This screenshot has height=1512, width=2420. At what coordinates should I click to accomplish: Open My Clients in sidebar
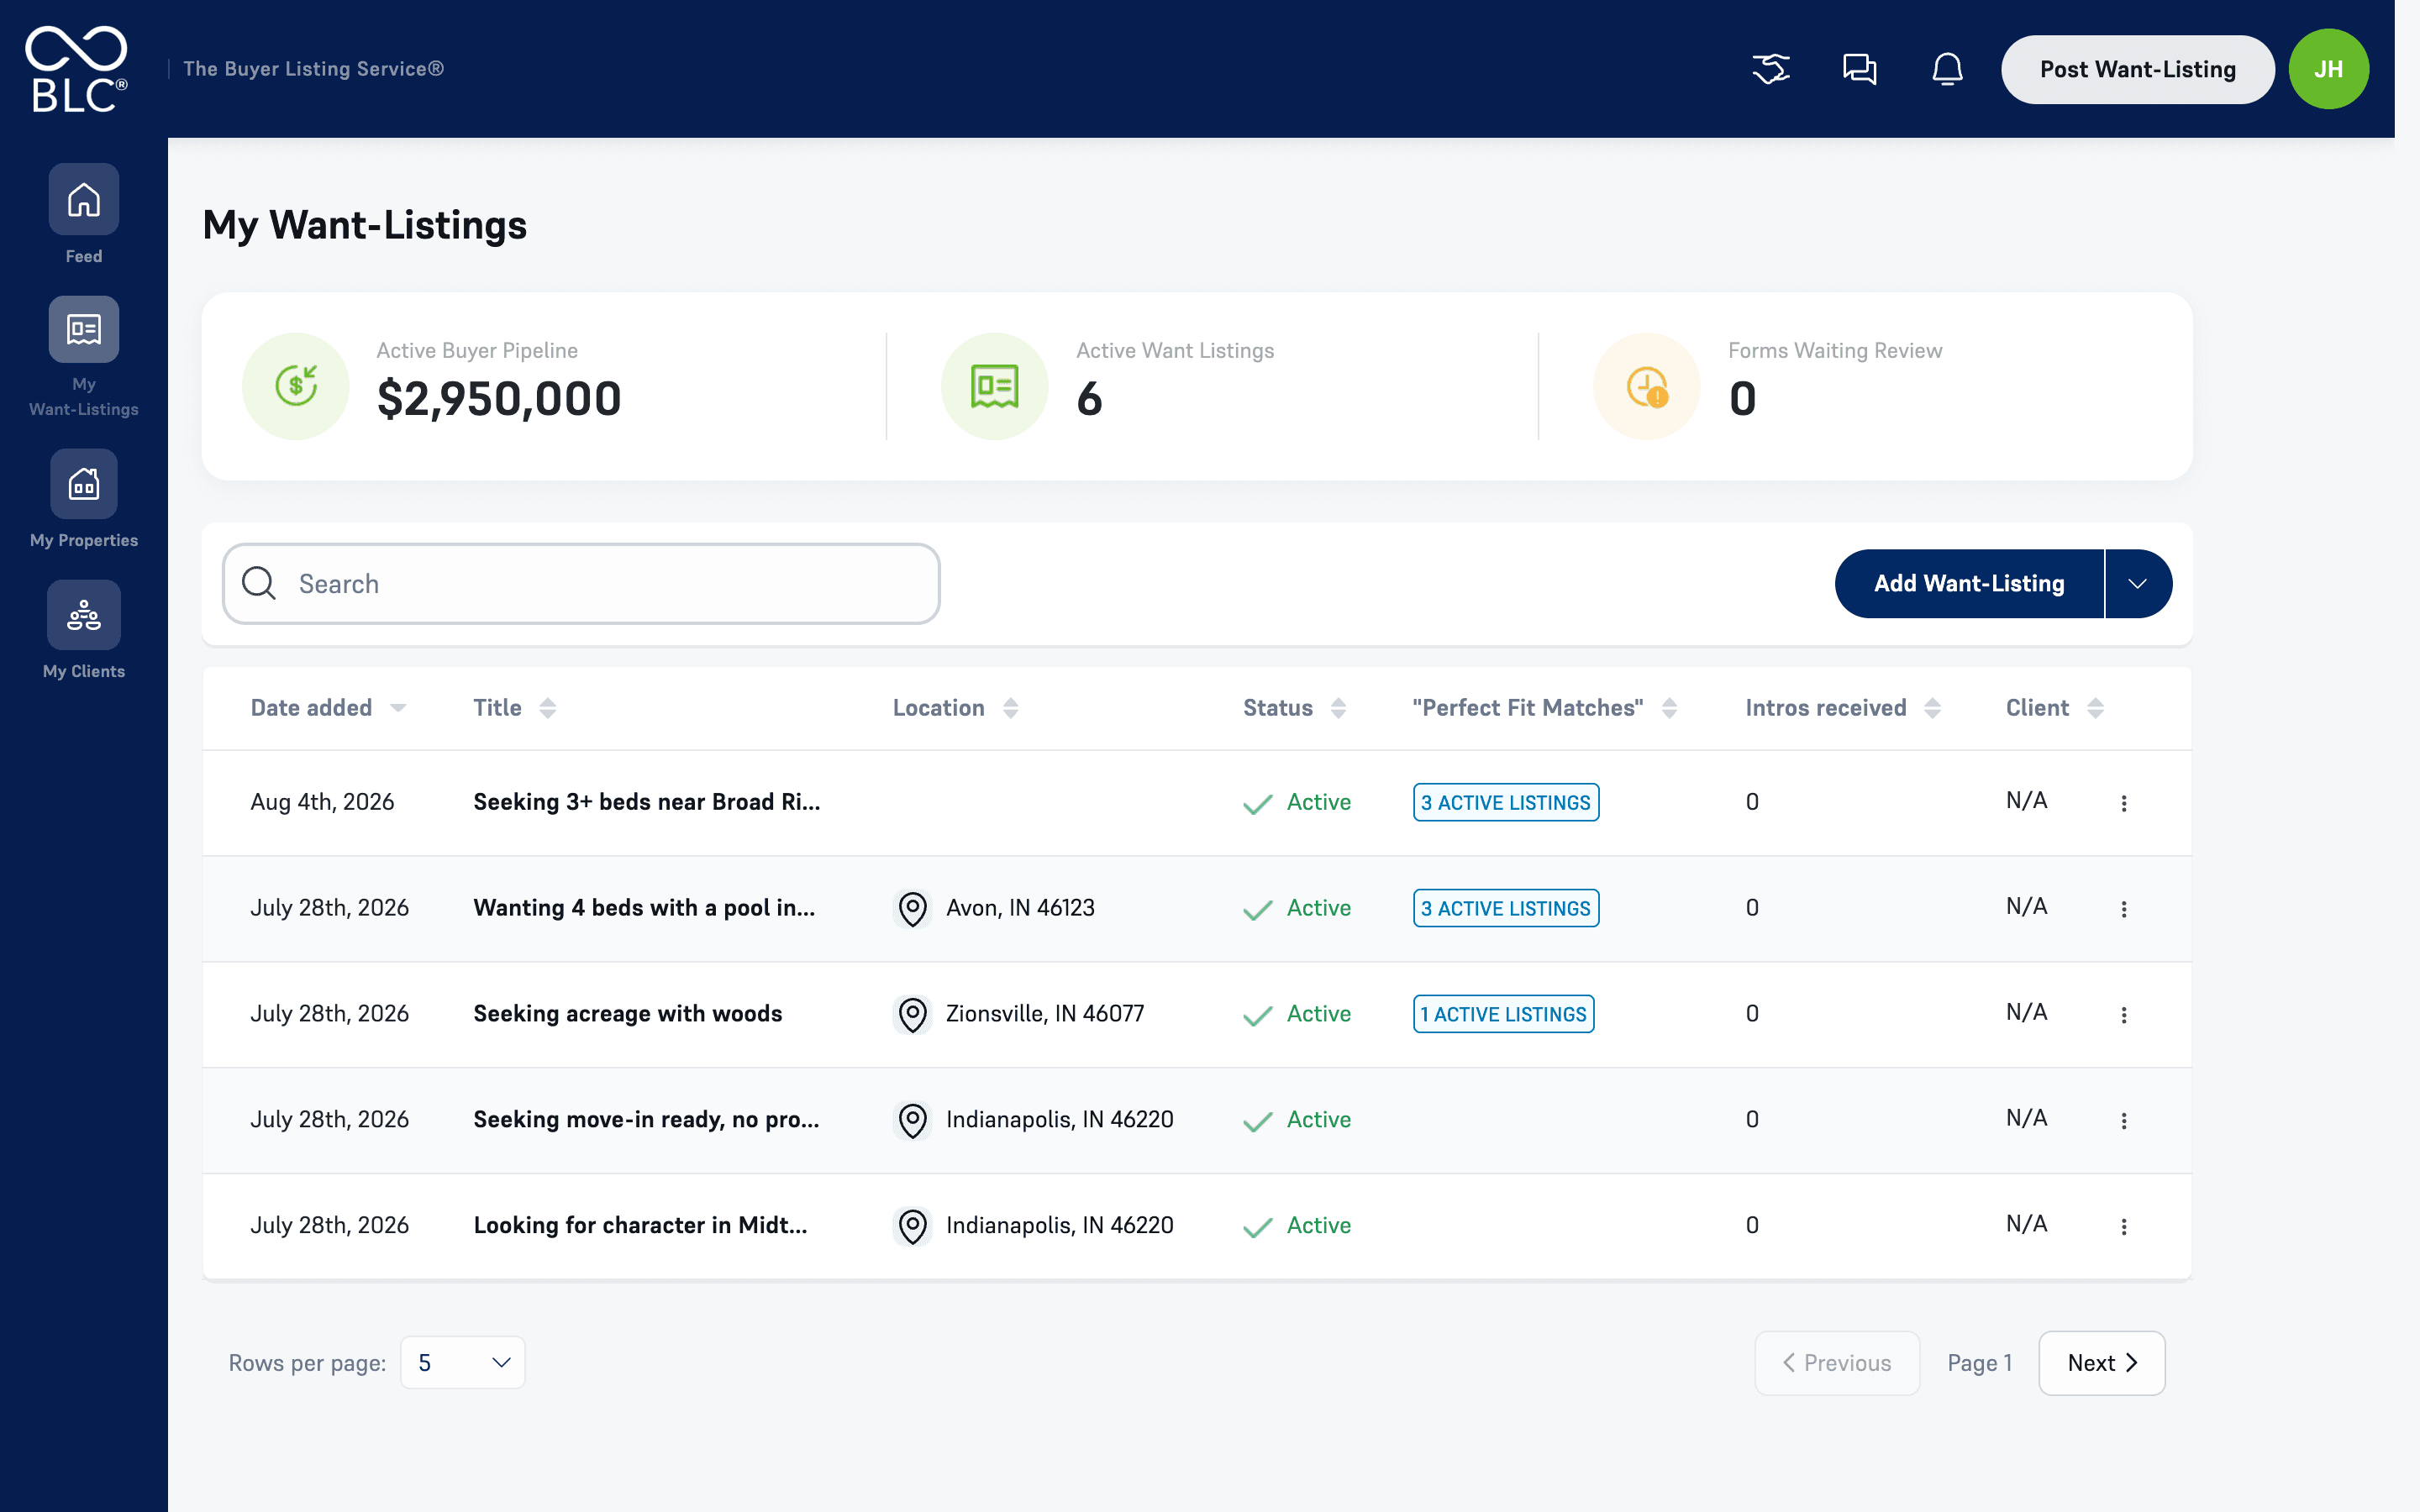click(x=84, y=615)
